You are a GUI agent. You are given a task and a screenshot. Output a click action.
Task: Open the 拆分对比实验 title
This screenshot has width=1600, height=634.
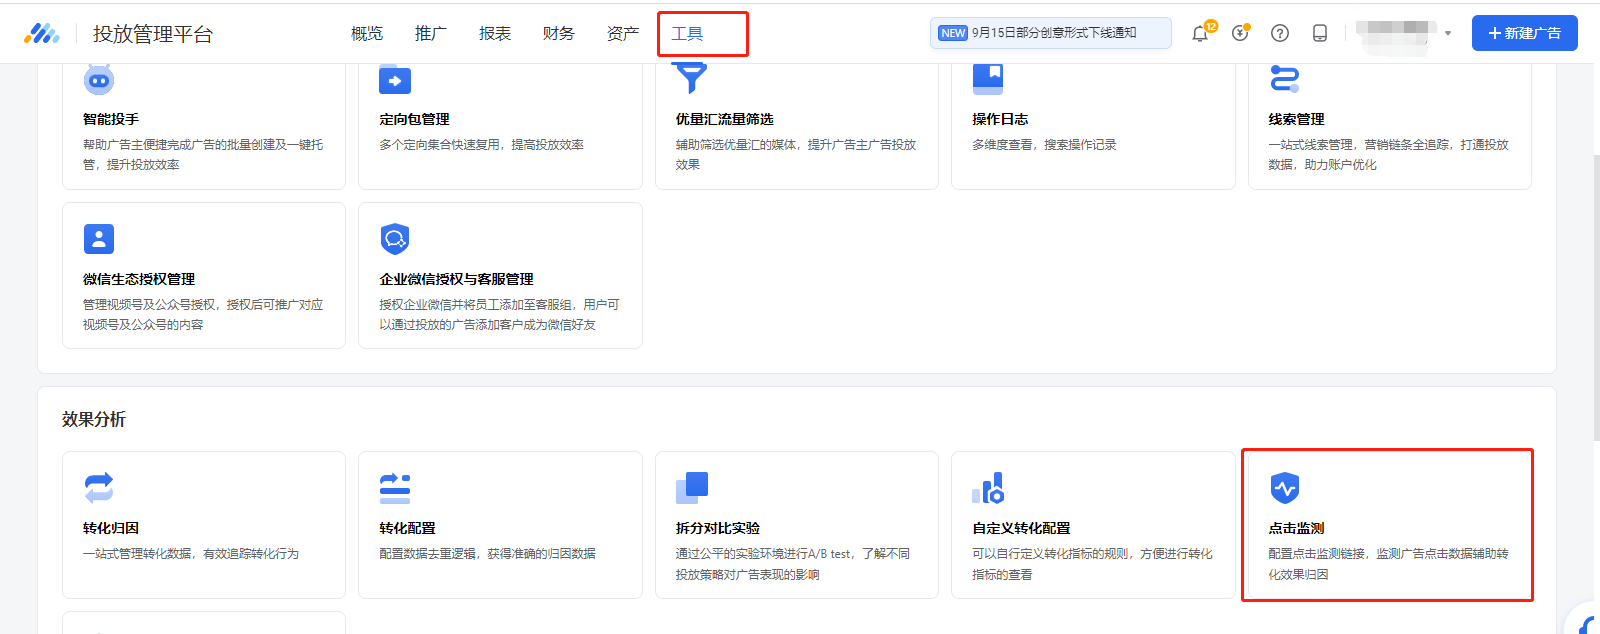(x=718, y=528)
